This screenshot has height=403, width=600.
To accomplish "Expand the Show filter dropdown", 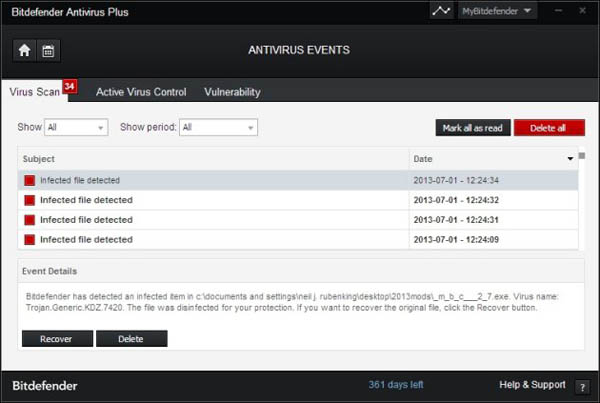I will coord(76,127).
